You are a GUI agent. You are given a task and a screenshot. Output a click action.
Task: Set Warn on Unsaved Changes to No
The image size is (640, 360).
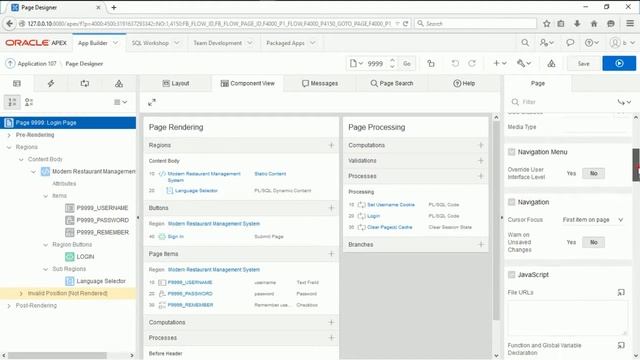593,242
